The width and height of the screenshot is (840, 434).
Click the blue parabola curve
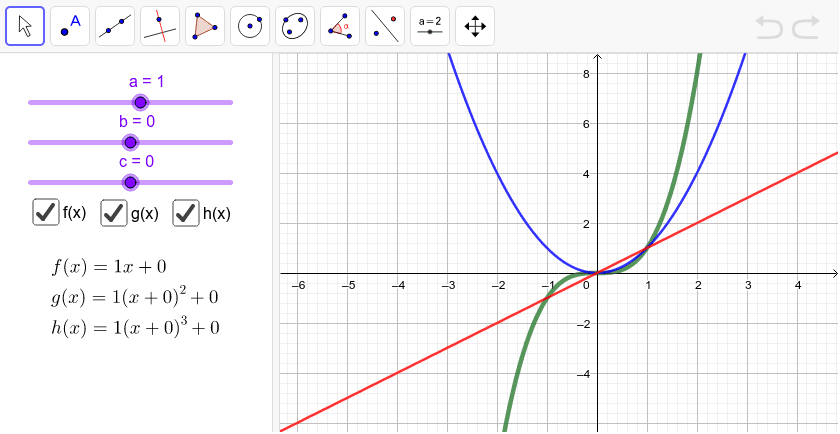[x=498, y=172]
